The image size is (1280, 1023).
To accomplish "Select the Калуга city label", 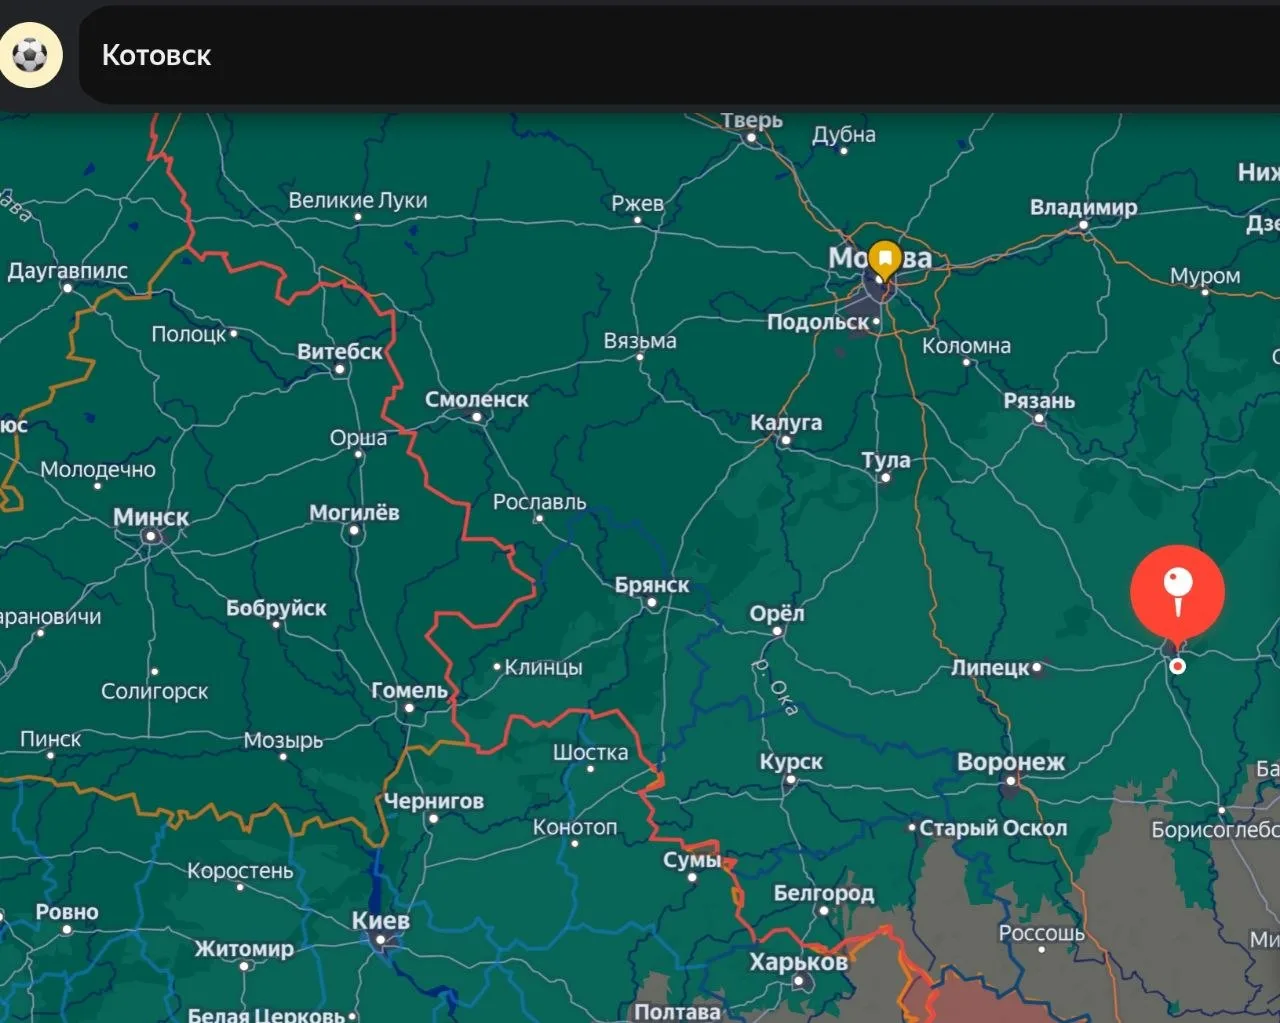I will point(786,422).
